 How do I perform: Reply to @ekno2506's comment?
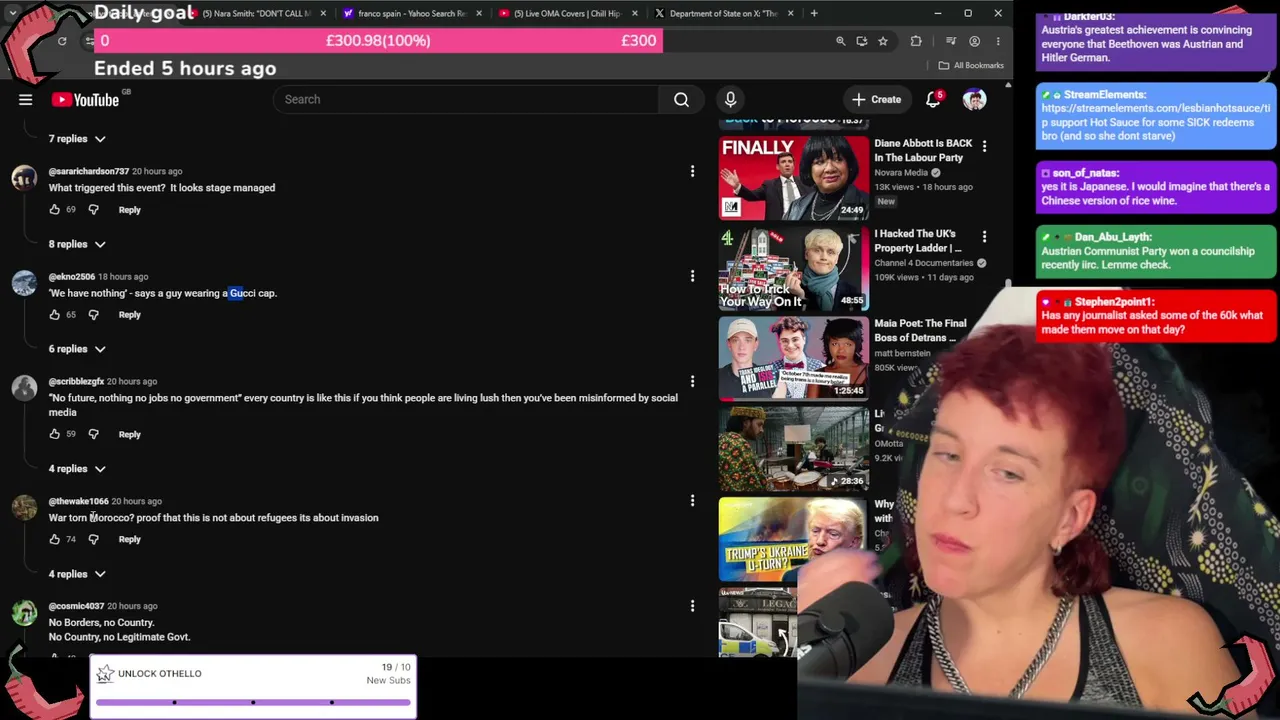click(130, 315)
